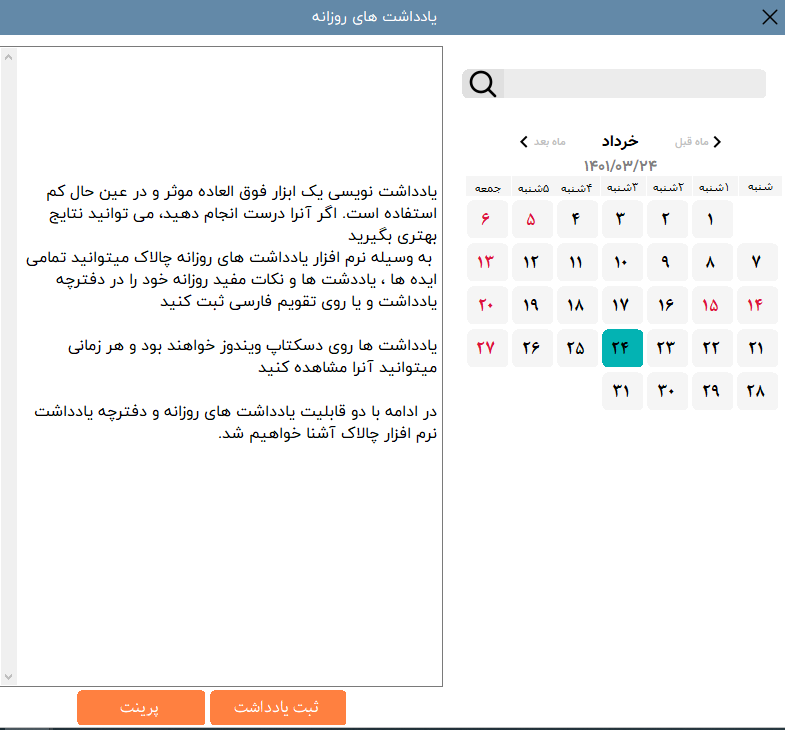
Task: Select day 28 in the Saturday column
Action: [x=756, y=391]
